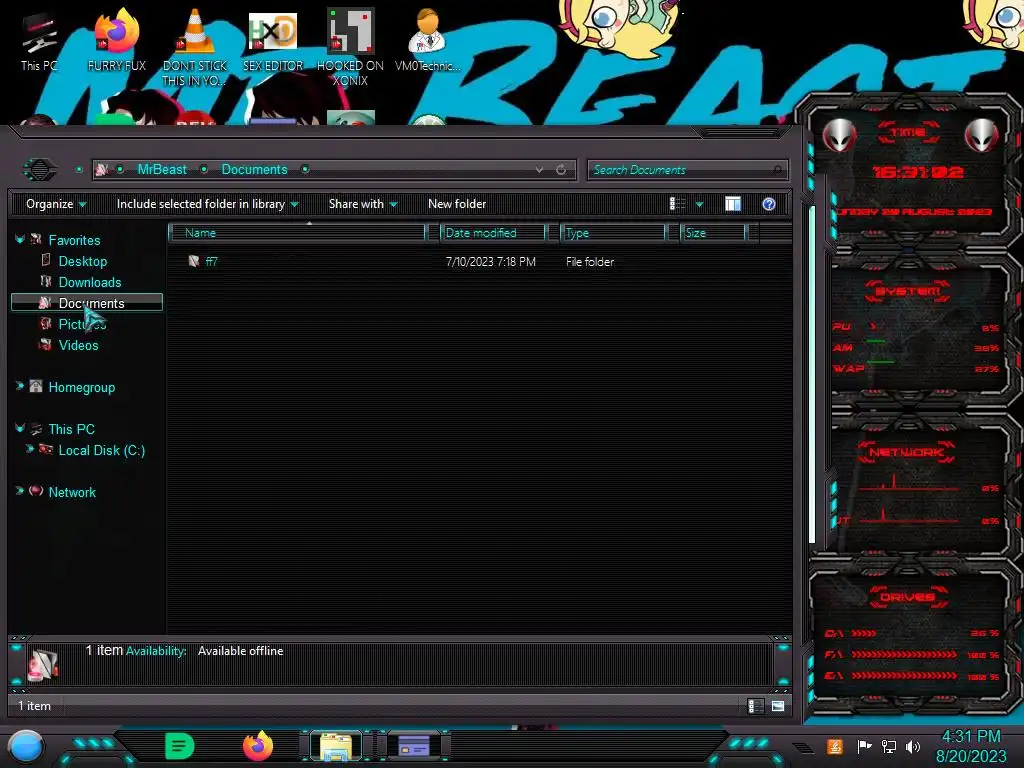
Task: Click the New folder button
Action: [x=457, y=204]
